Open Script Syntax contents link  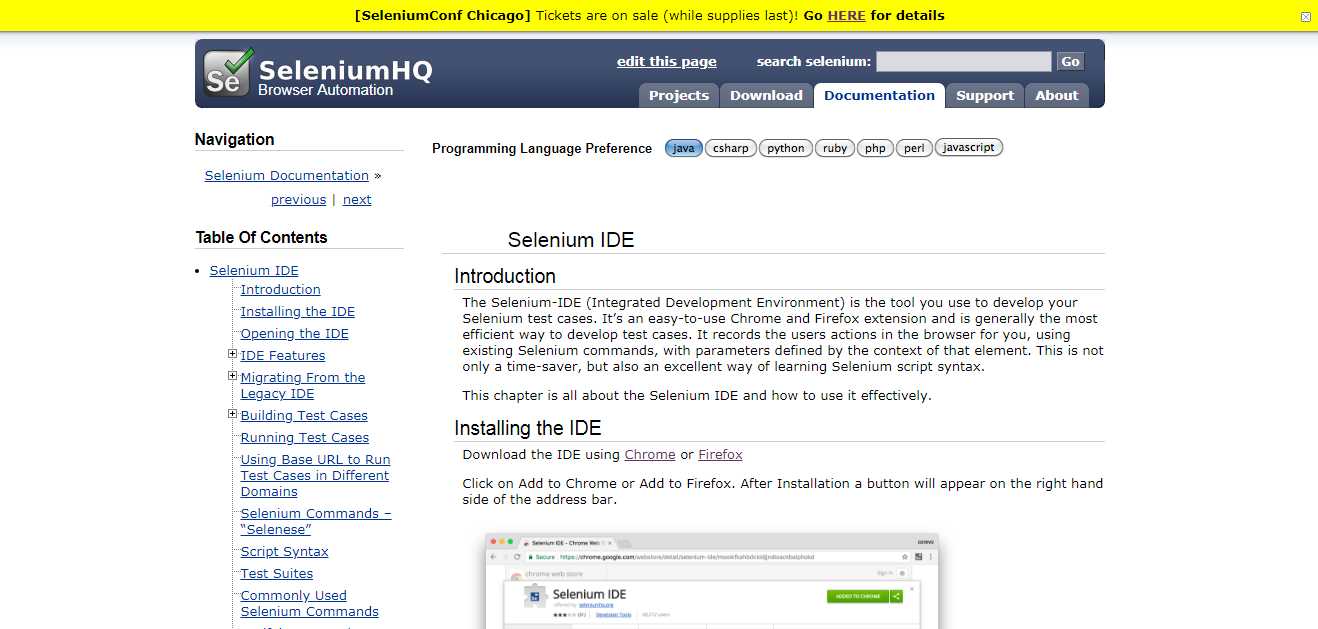[285, 551]
